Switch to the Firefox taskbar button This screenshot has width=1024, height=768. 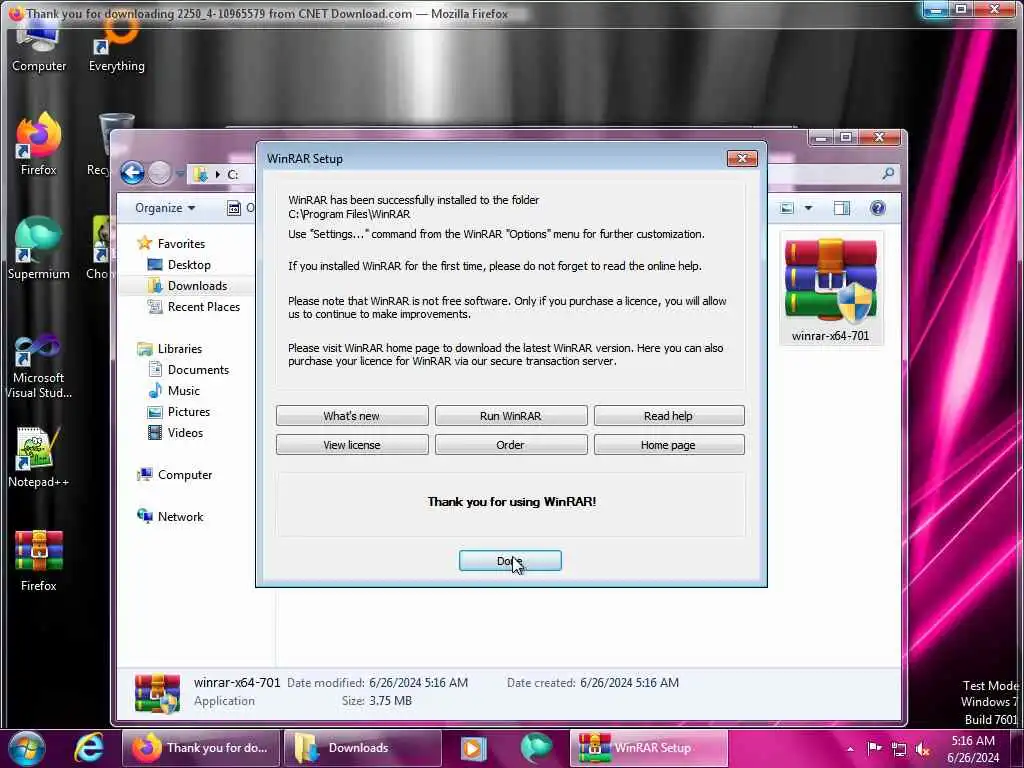tap(201, 748)
